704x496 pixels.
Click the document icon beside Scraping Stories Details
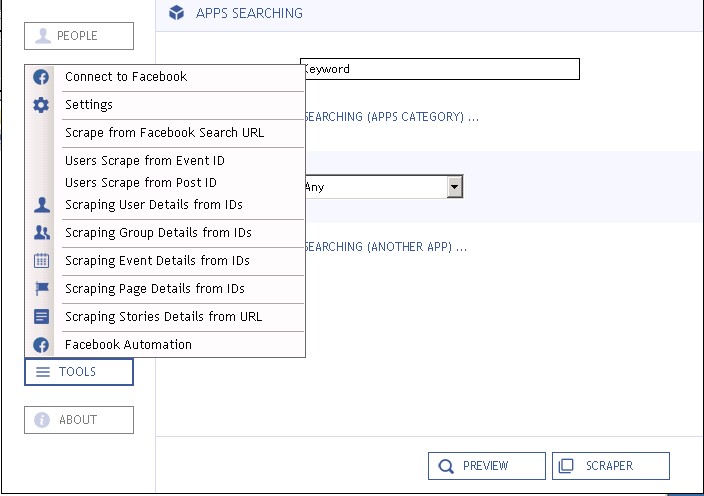pyautogui.click(x=41, y=317)
